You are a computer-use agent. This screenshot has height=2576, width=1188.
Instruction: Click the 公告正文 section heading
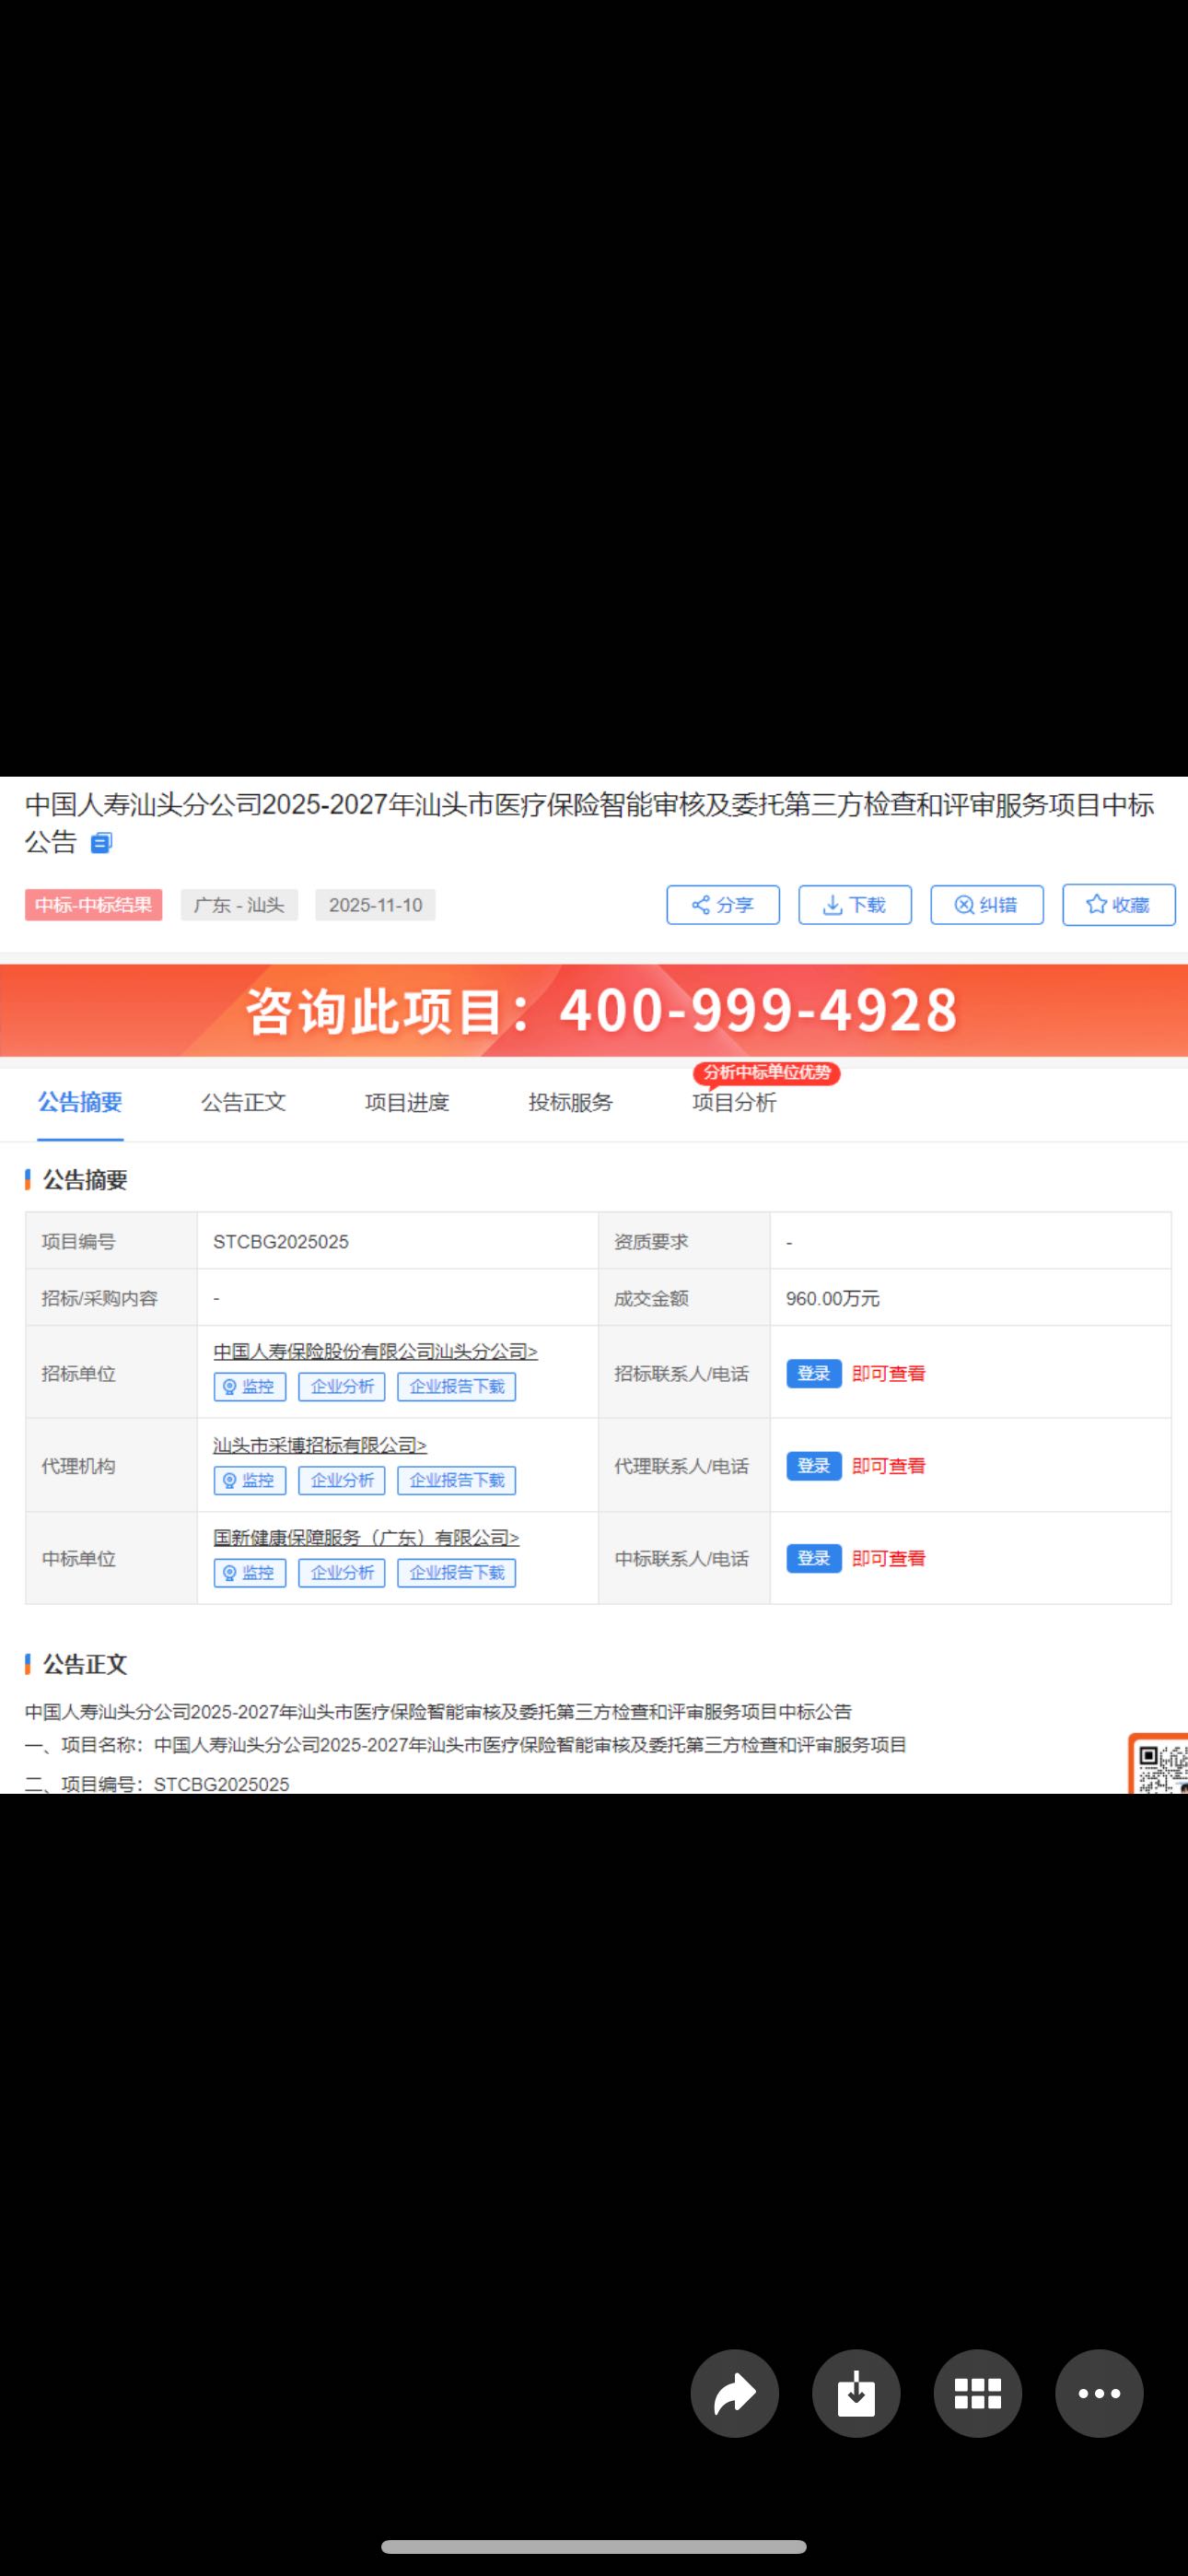85,1664
